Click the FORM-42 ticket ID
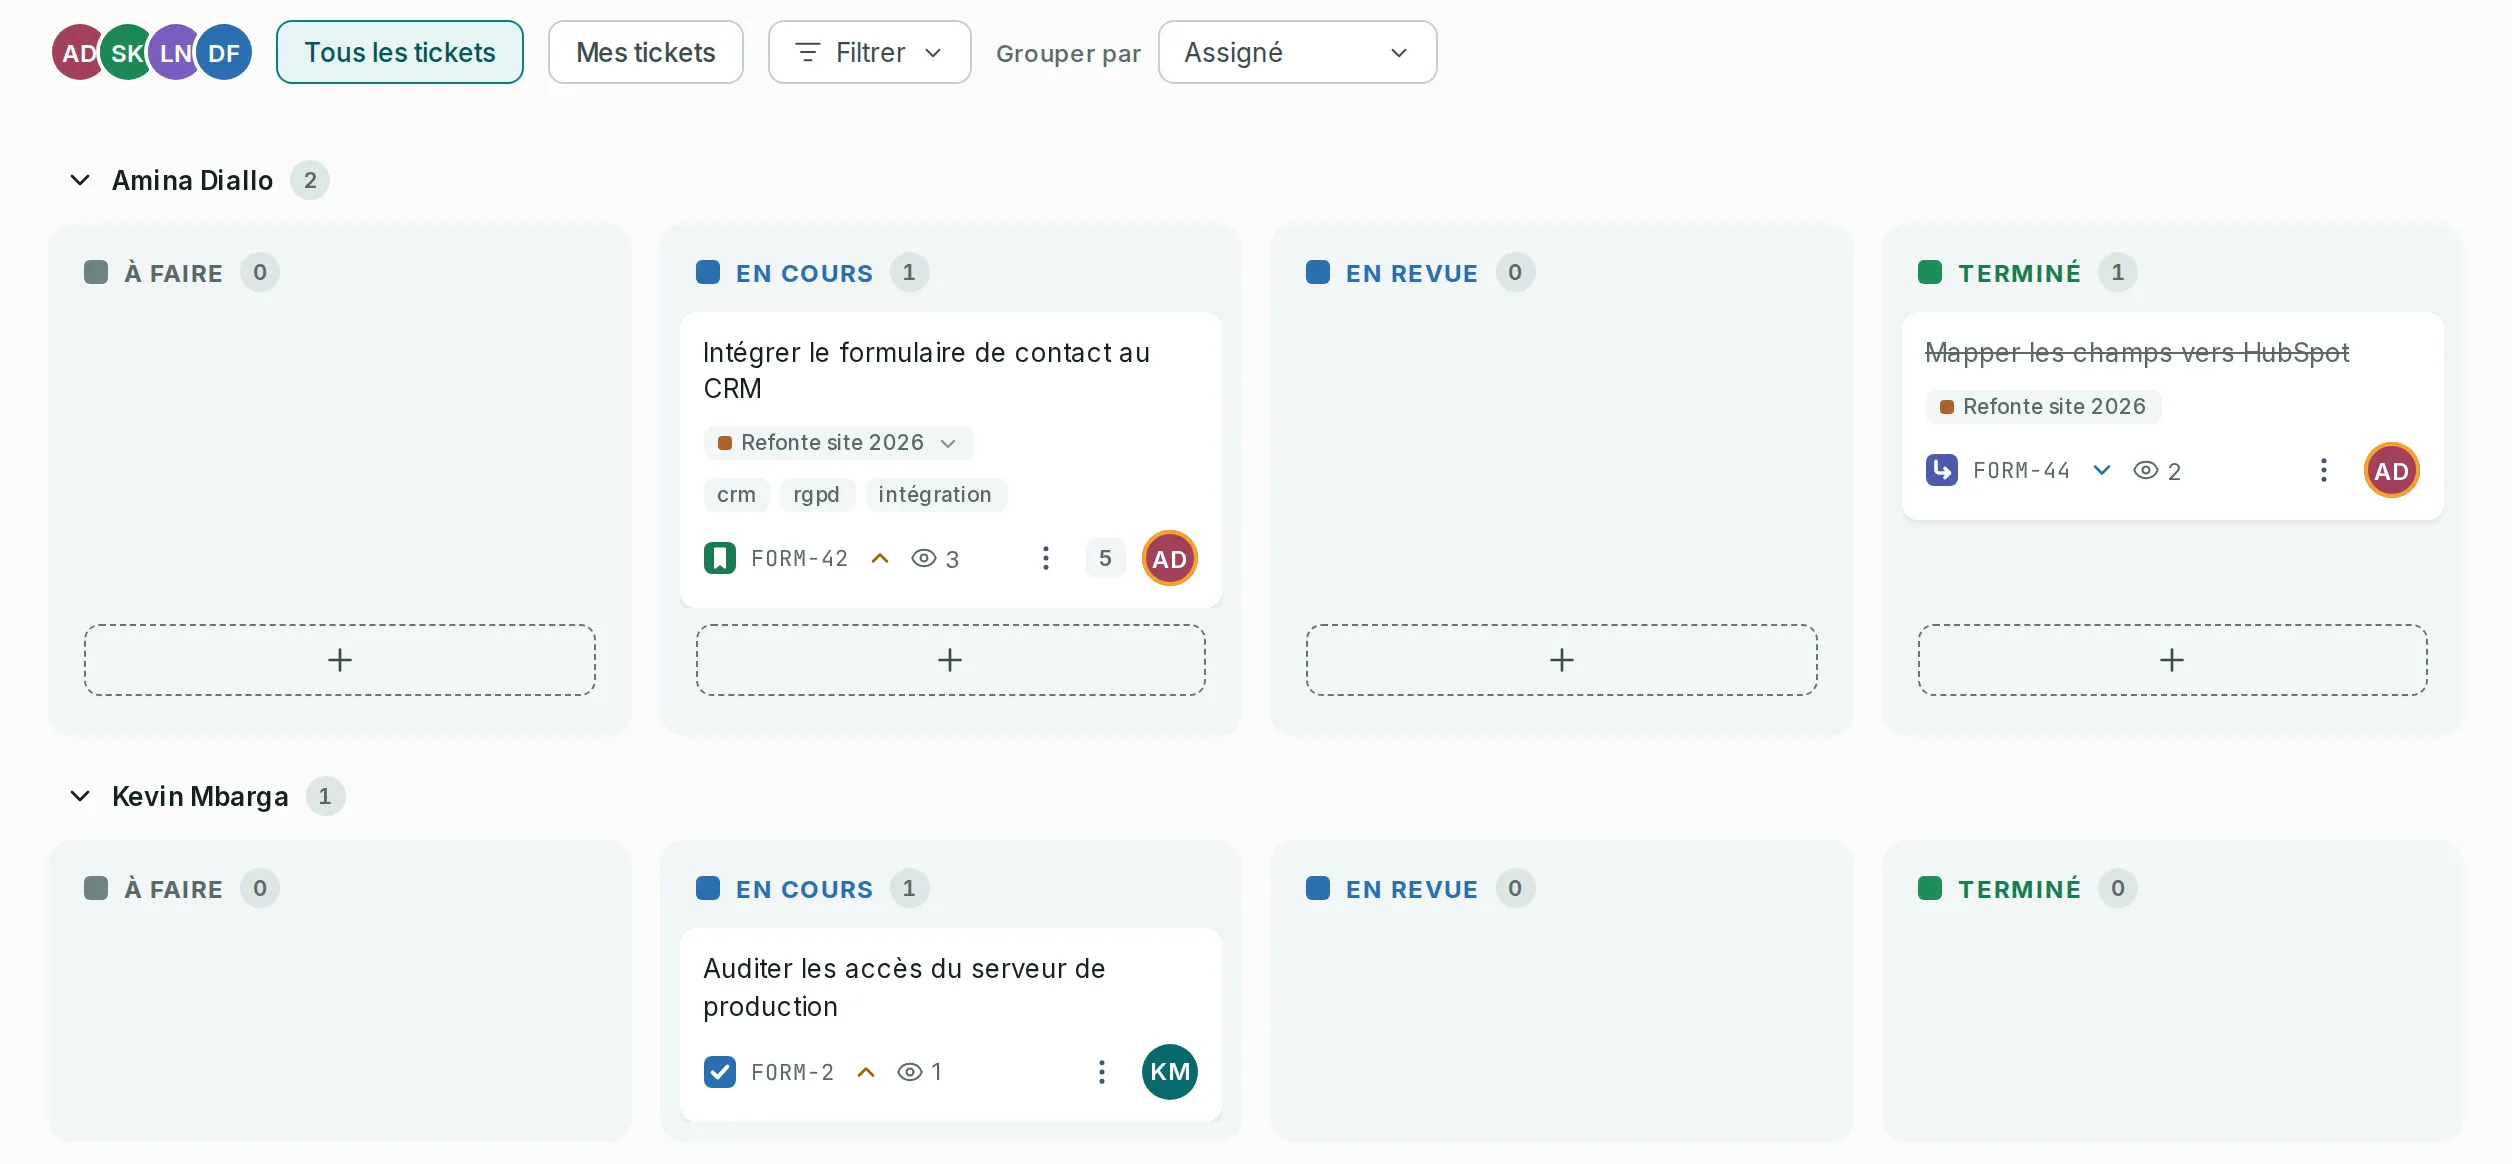Screen dimensions: 2512x1164 [799, 558]
